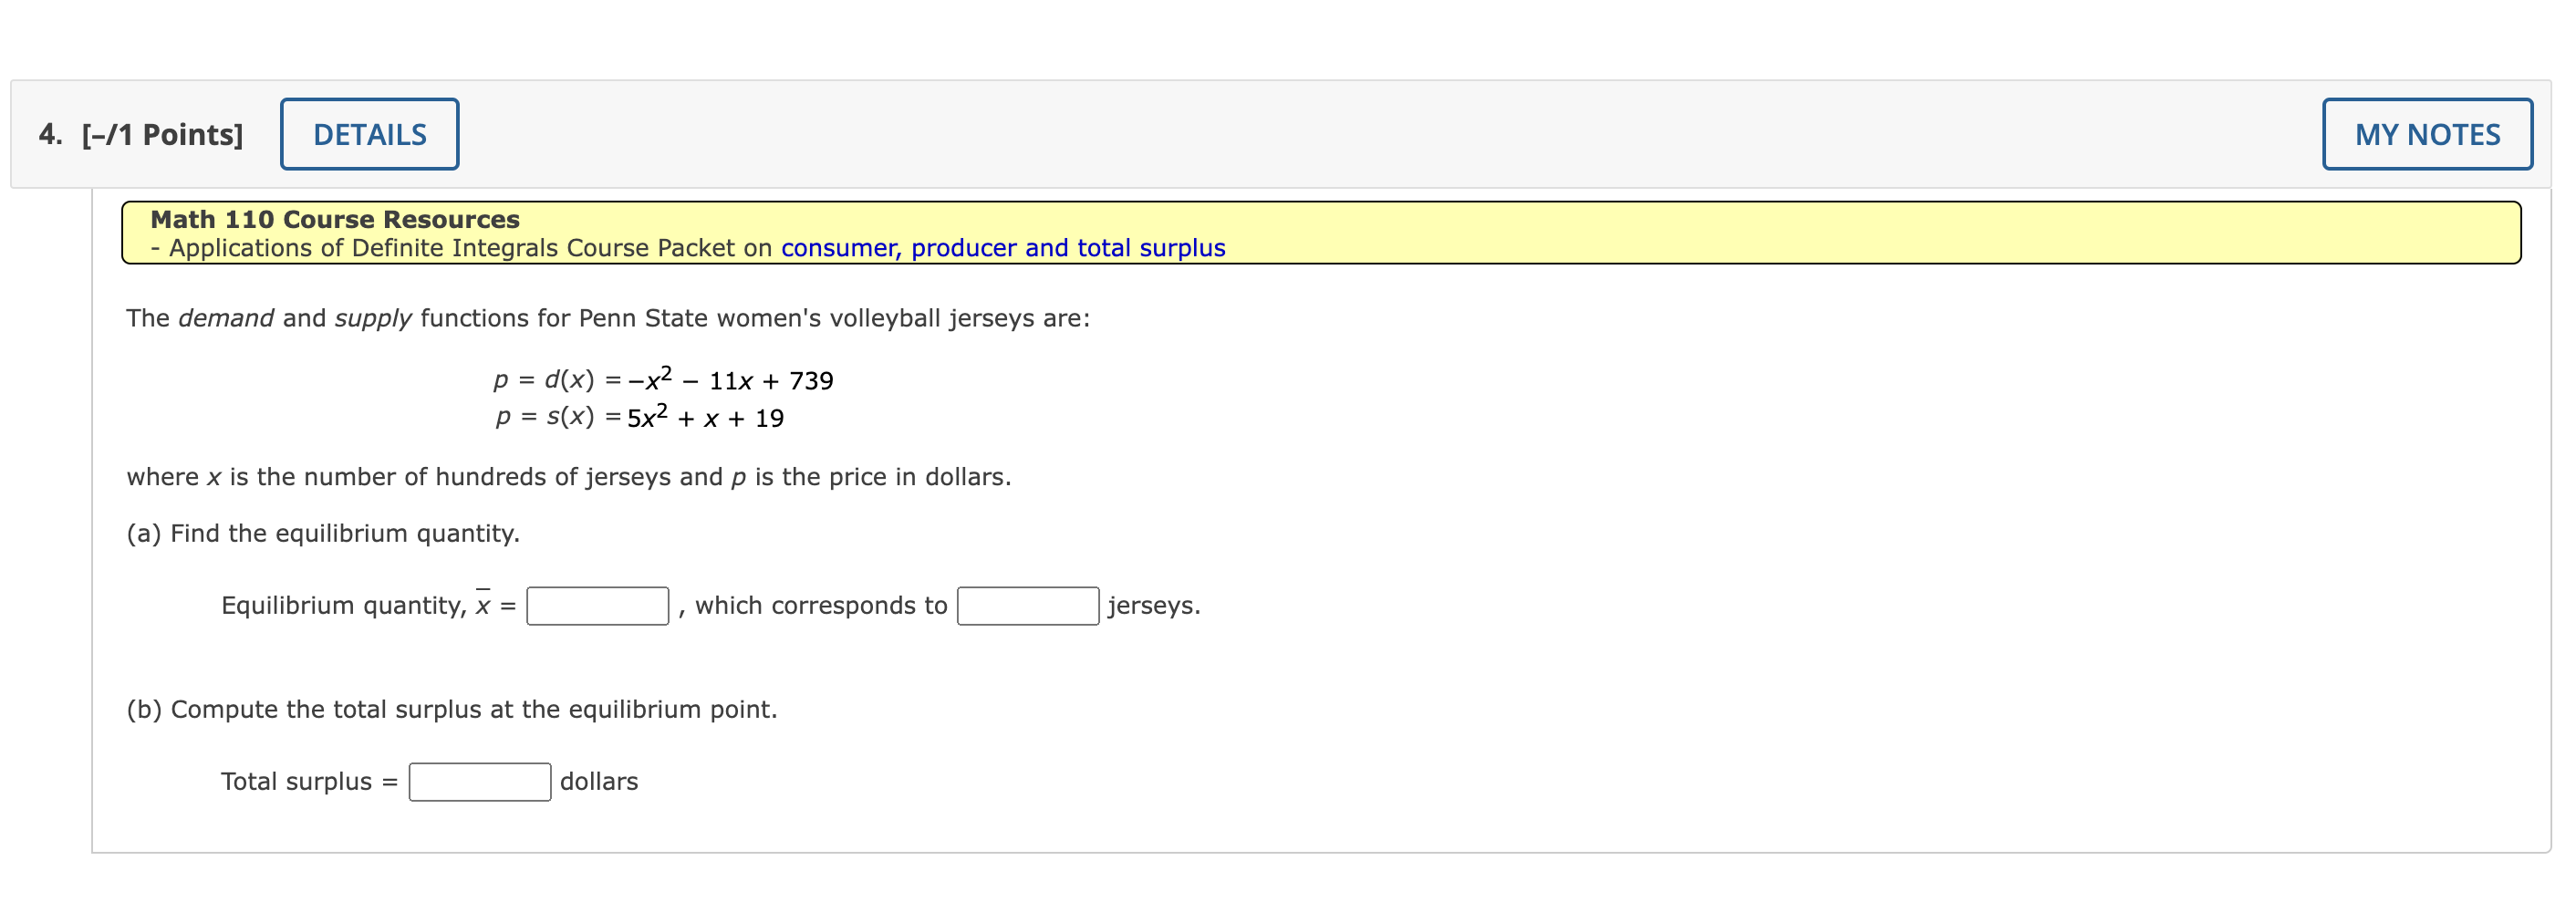
Task: Click part (b) Compute total surplus heading
Action: pyautogui.click(x=451, y=709)
